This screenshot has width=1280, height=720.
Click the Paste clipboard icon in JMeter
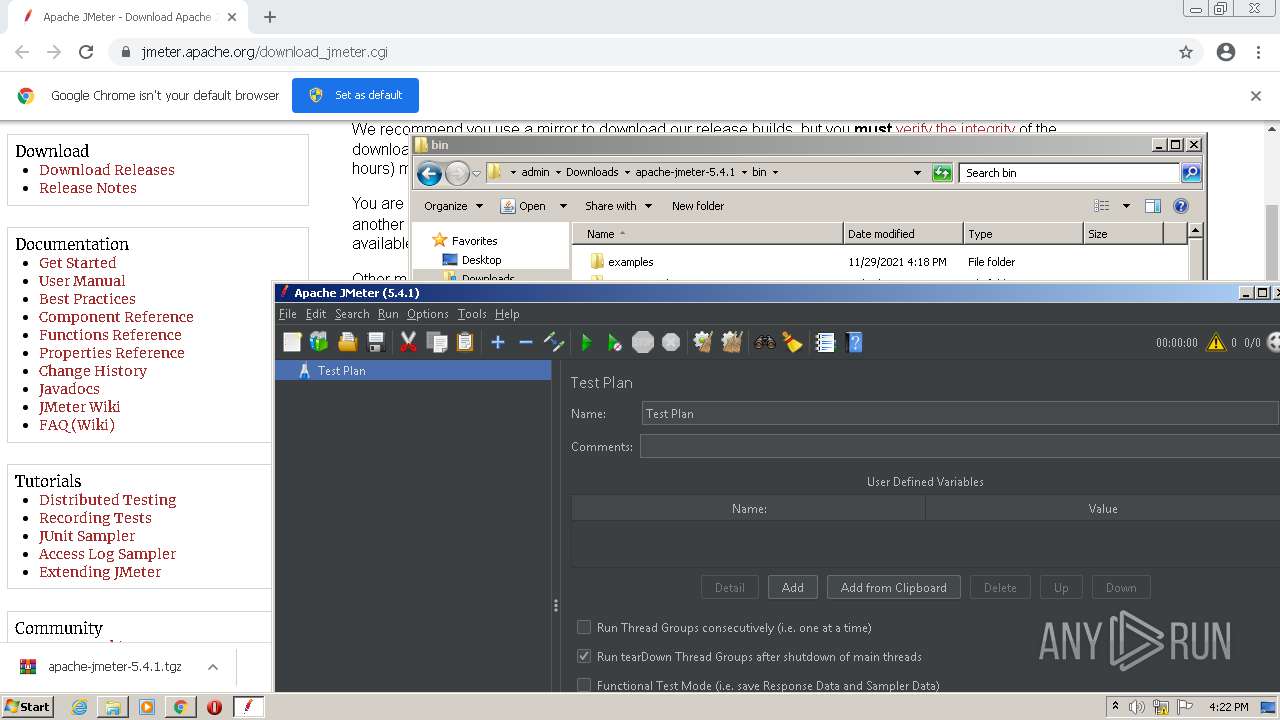[x=465, y=342]
